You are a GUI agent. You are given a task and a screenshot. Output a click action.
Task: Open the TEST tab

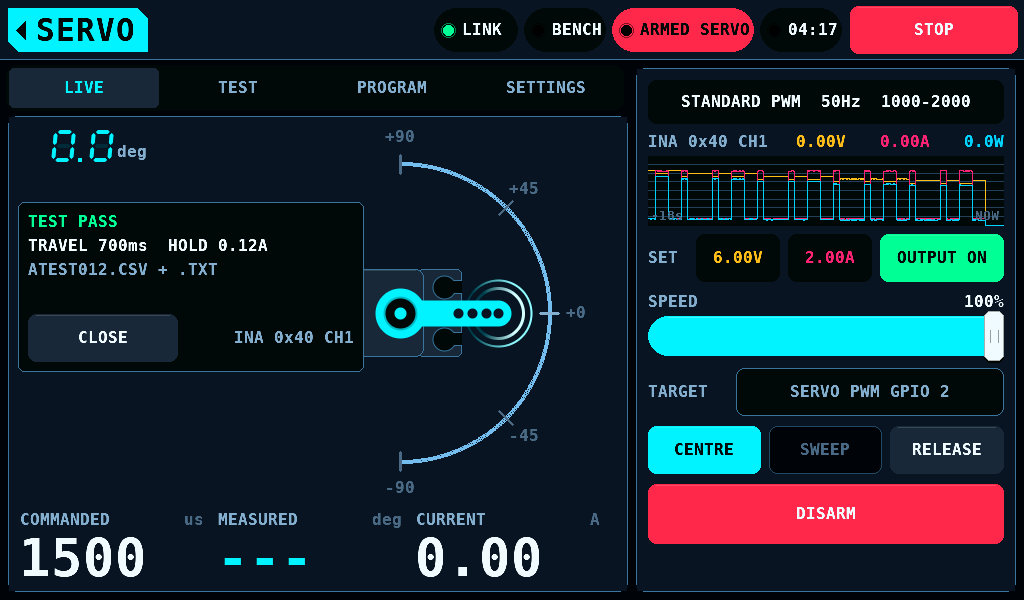click(238, 87)
